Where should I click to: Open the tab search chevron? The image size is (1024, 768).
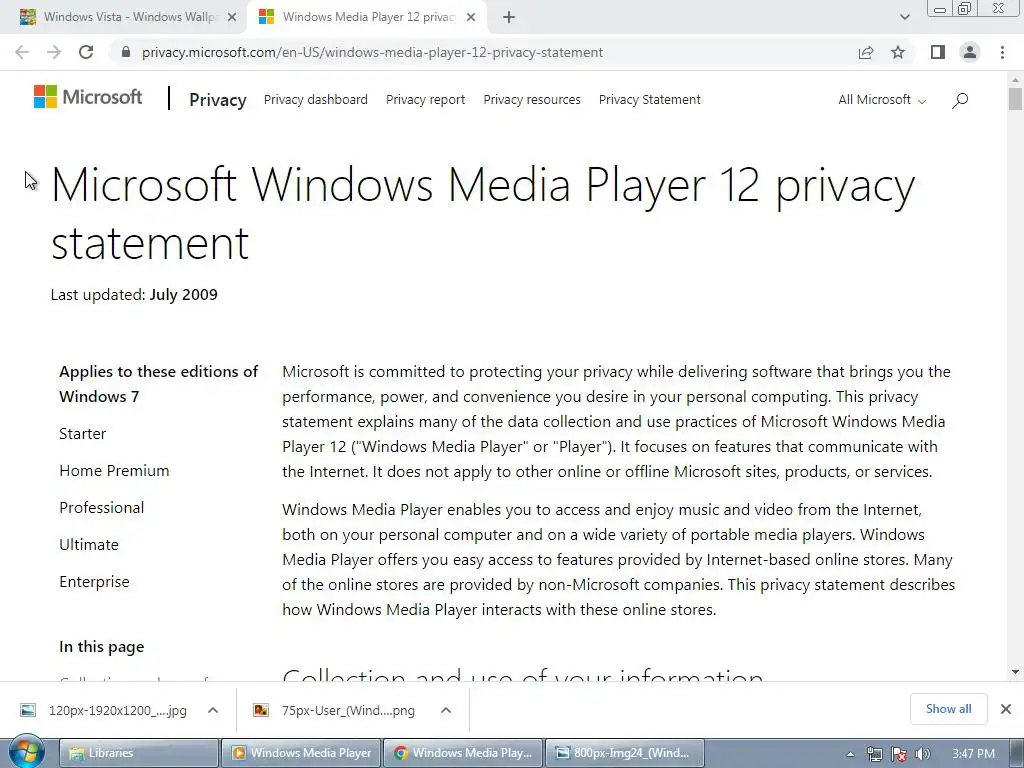904,17
